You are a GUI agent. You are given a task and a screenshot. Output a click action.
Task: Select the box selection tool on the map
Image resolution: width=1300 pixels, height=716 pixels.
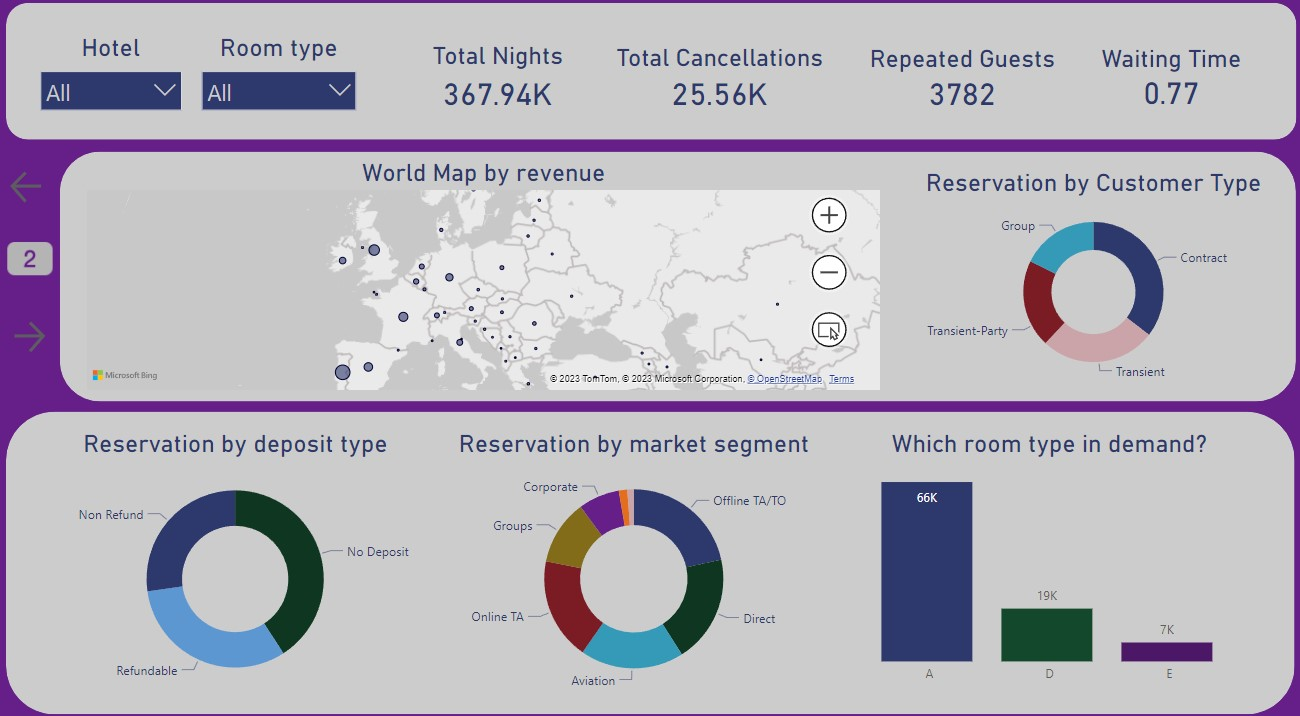[828, 329]
